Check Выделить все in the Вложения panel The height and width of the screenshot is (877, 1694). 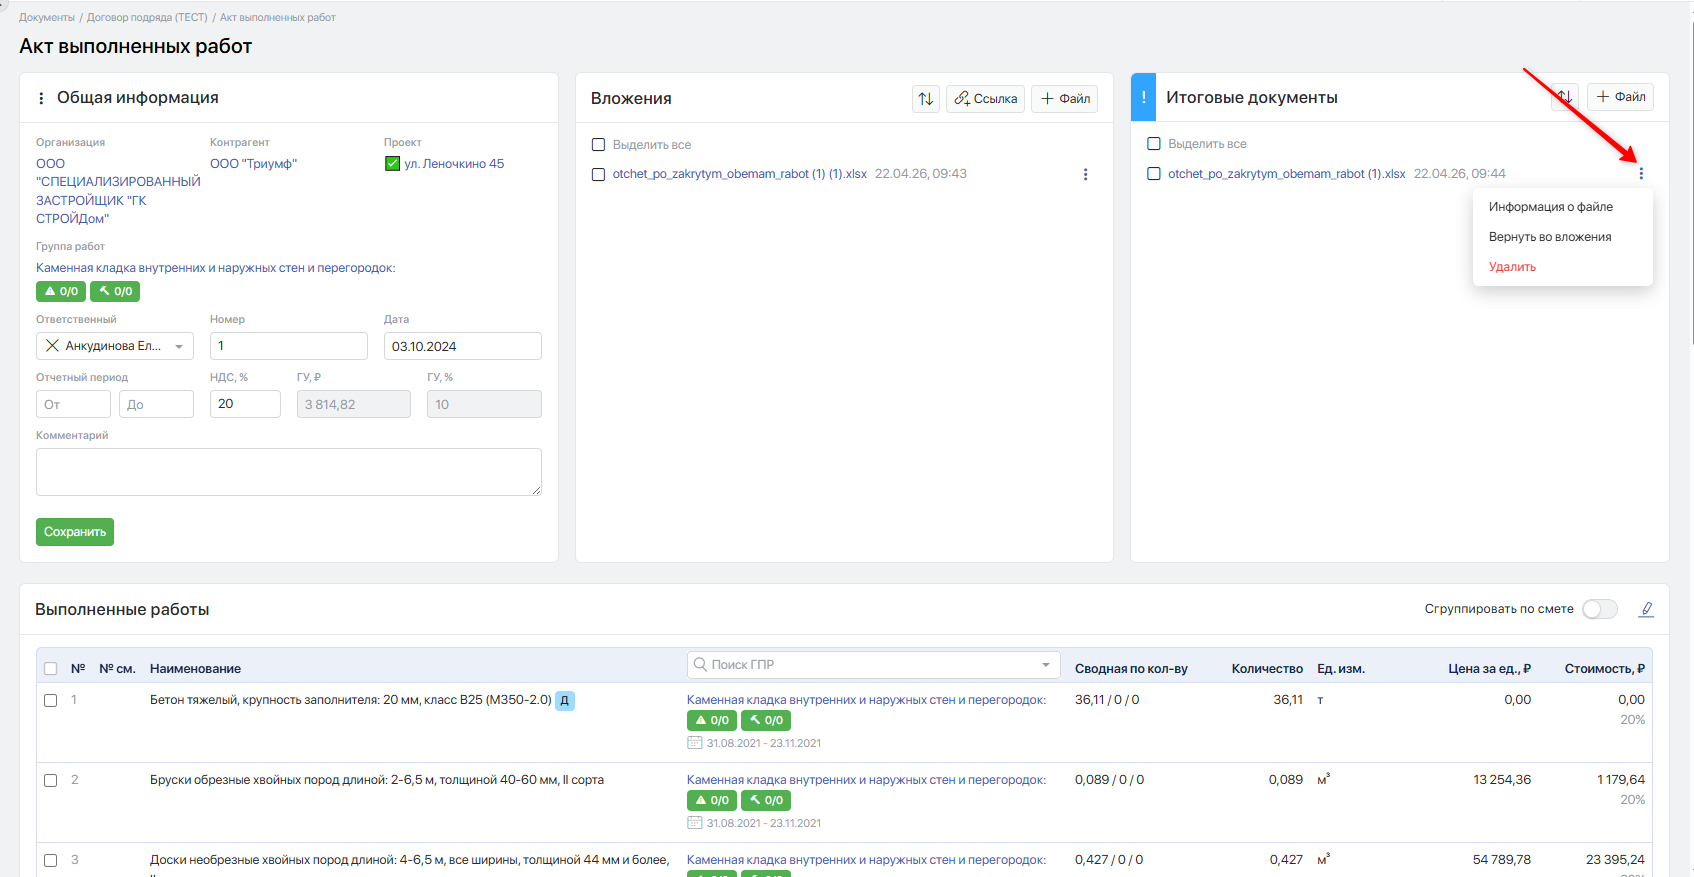(598, 145)
